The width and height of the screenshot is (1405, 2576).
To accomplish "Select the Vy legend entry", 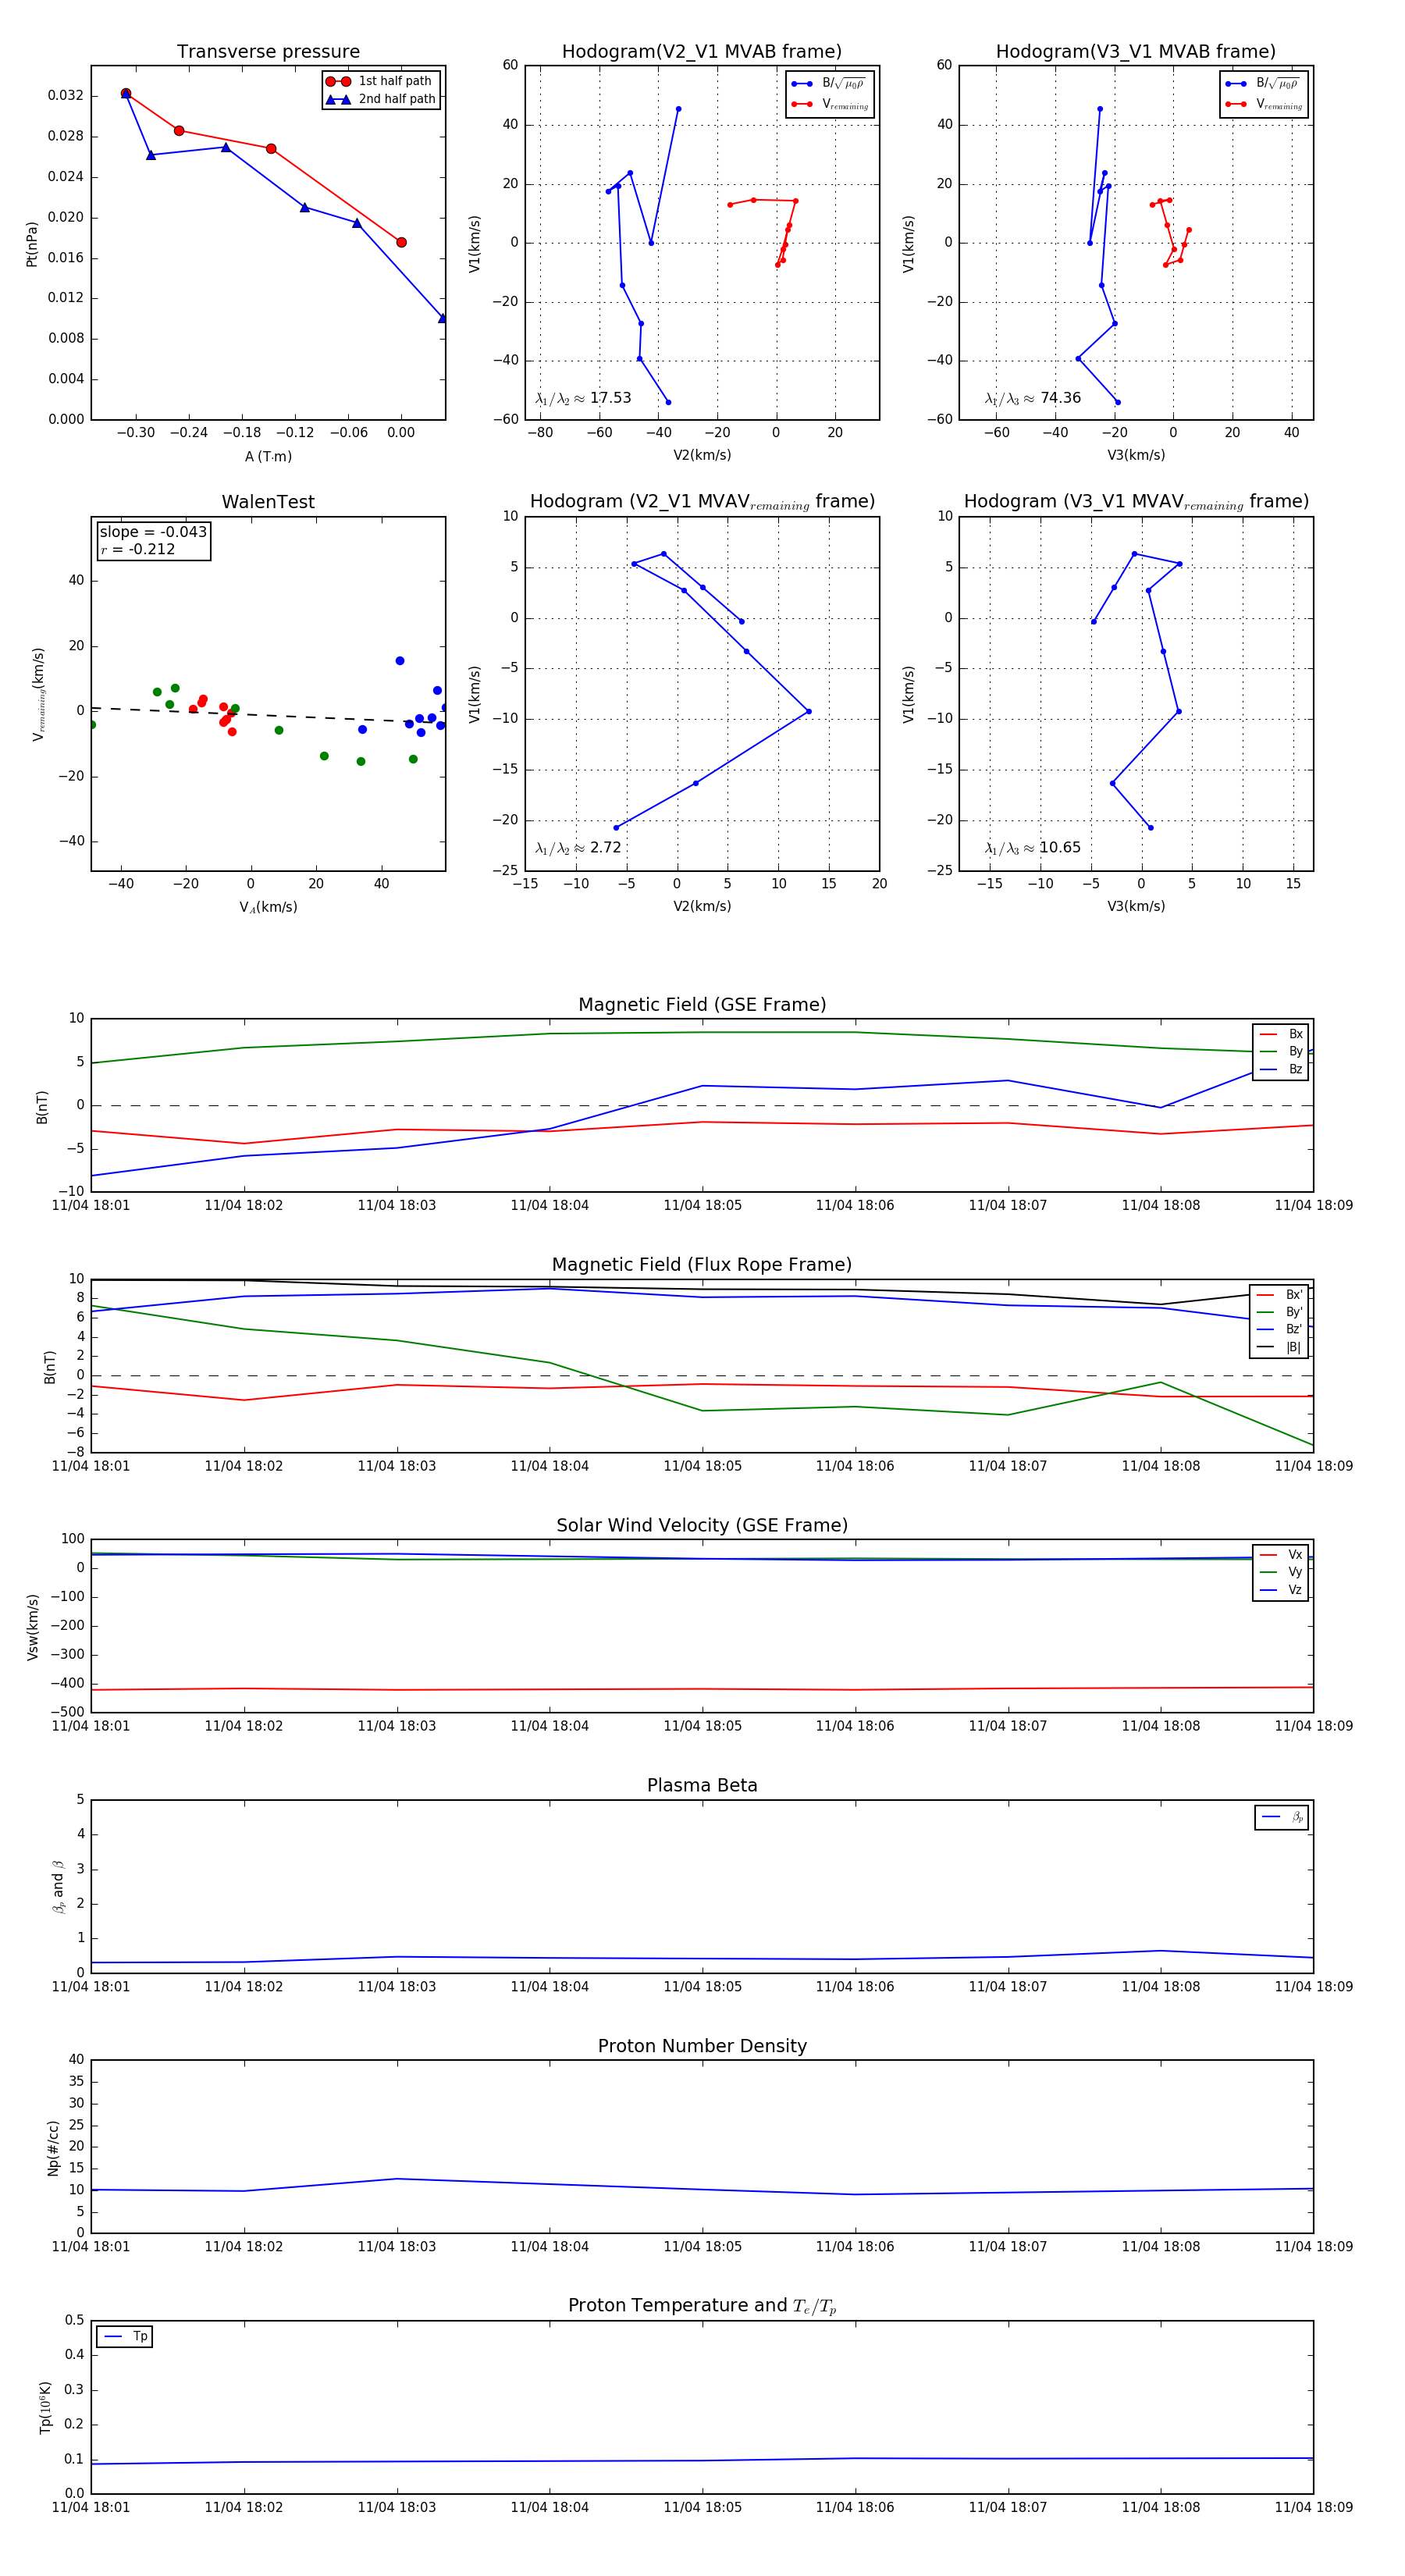I will point(1281,1573).
